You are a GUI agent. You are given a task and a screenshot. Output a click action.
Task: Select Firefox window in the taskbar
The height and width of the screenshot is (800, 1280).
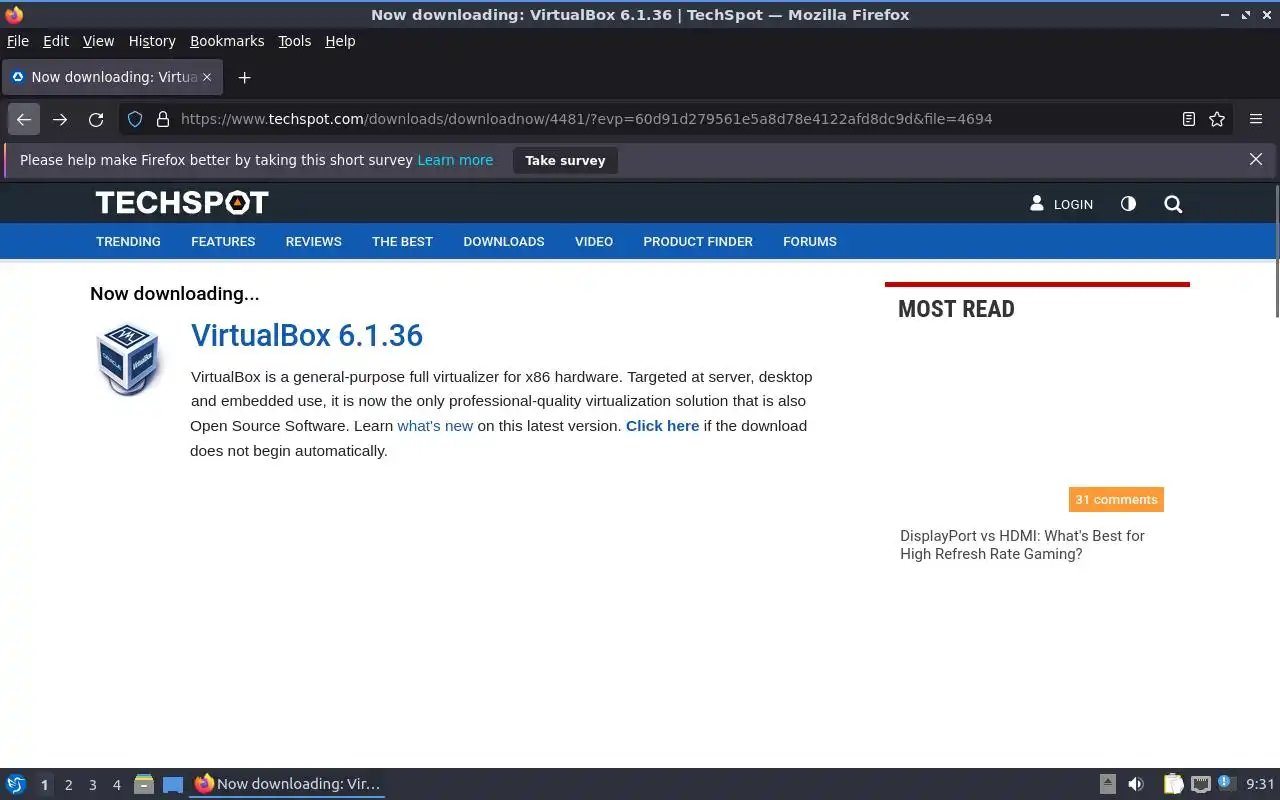[287, 784]
